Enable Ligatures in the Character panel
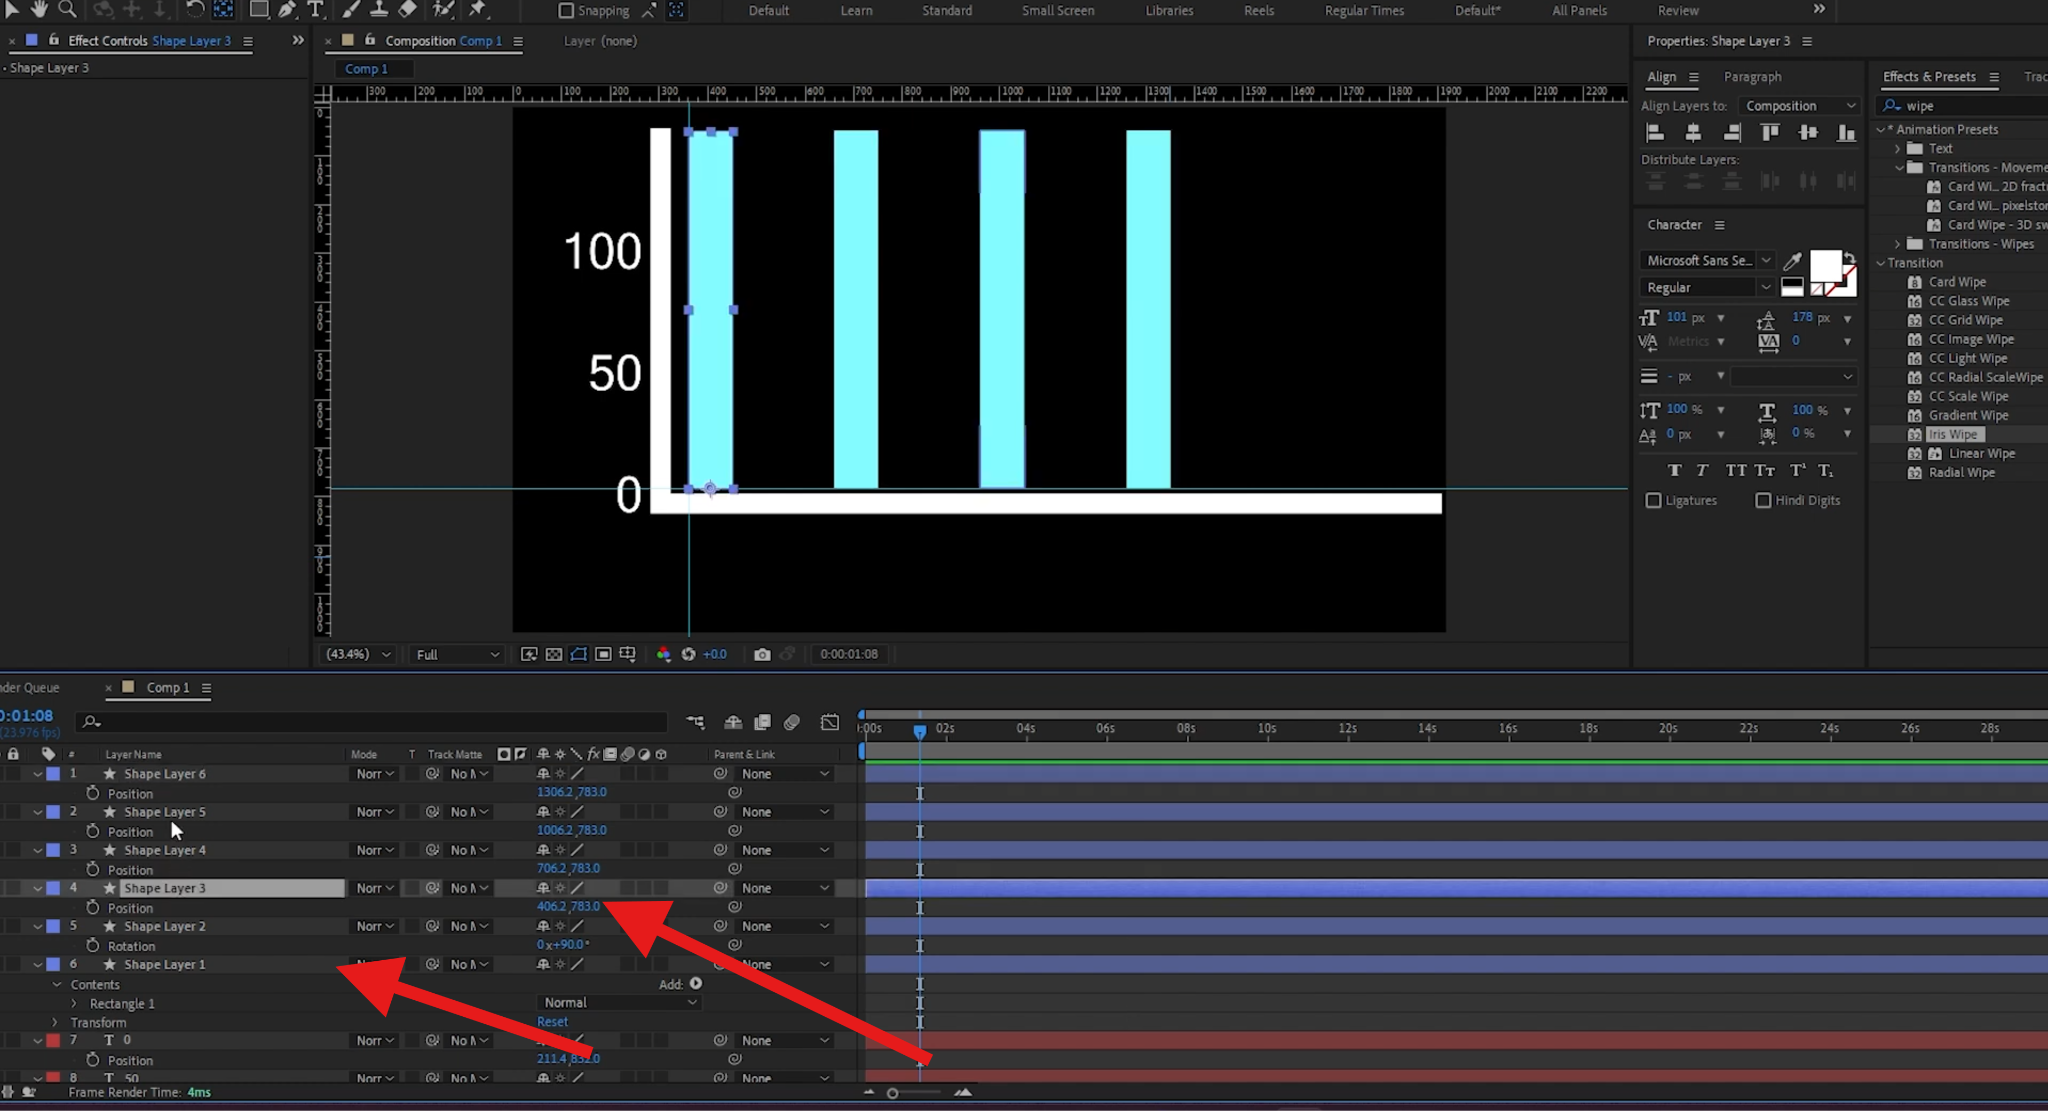This screenshot has height=1111, width=2048. coord(1654,500)
